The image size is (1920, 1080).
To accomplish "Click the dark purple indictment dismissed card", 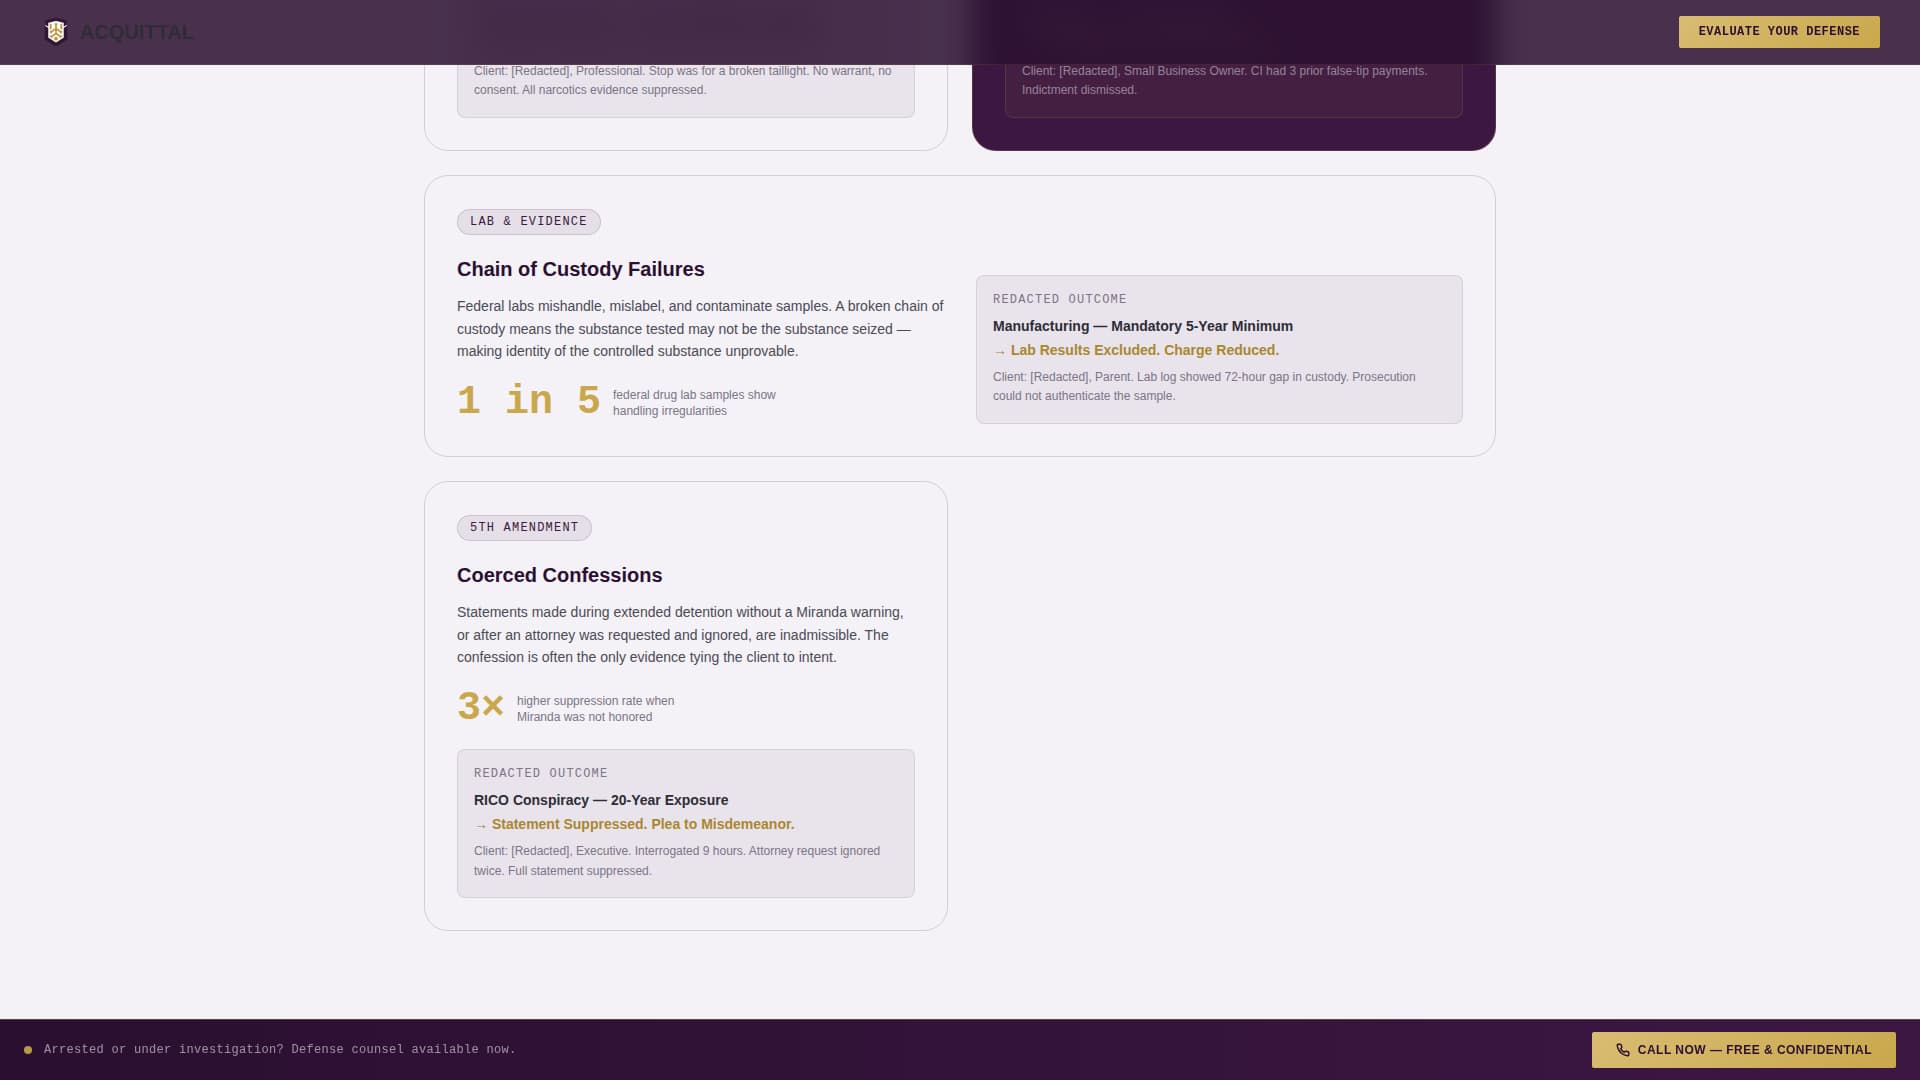I will 1233,132.
